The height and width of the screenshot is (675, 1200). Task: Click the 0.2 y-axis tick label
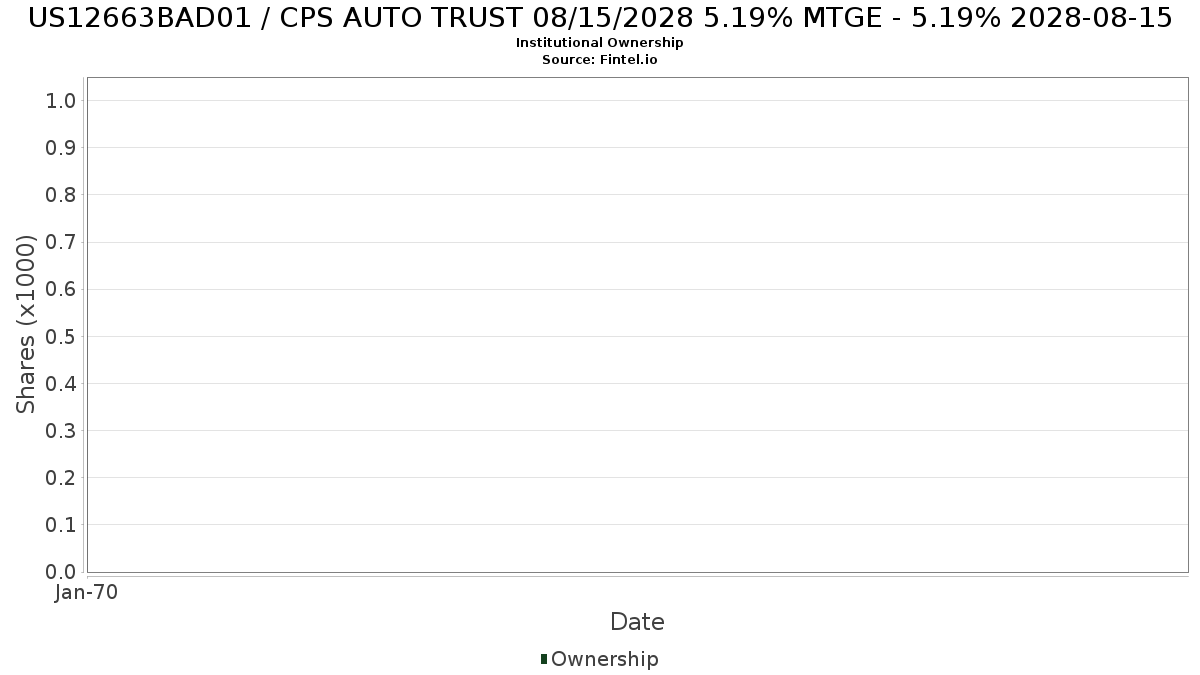(x=61, y=477)
